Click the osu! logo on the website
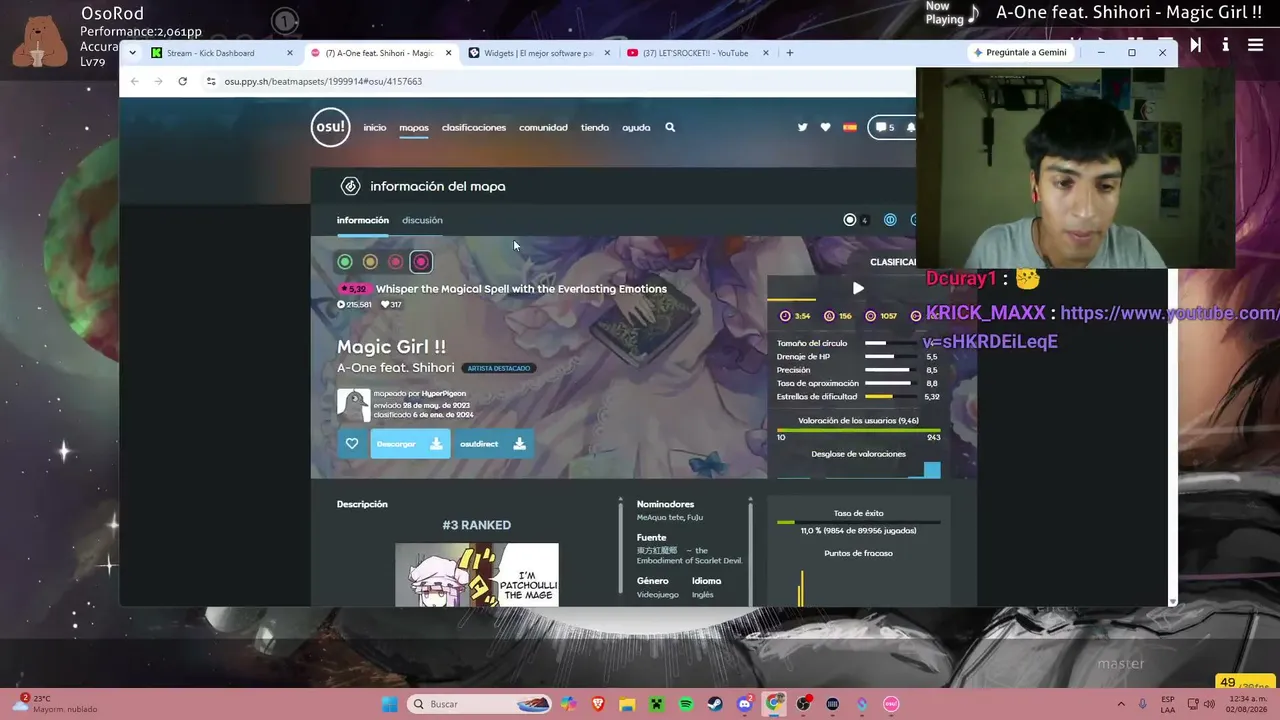 [330, 127]
